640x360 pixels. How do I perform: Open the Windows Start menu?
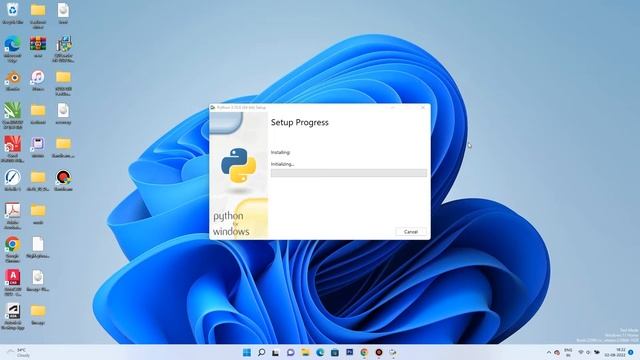coord(247,352)
